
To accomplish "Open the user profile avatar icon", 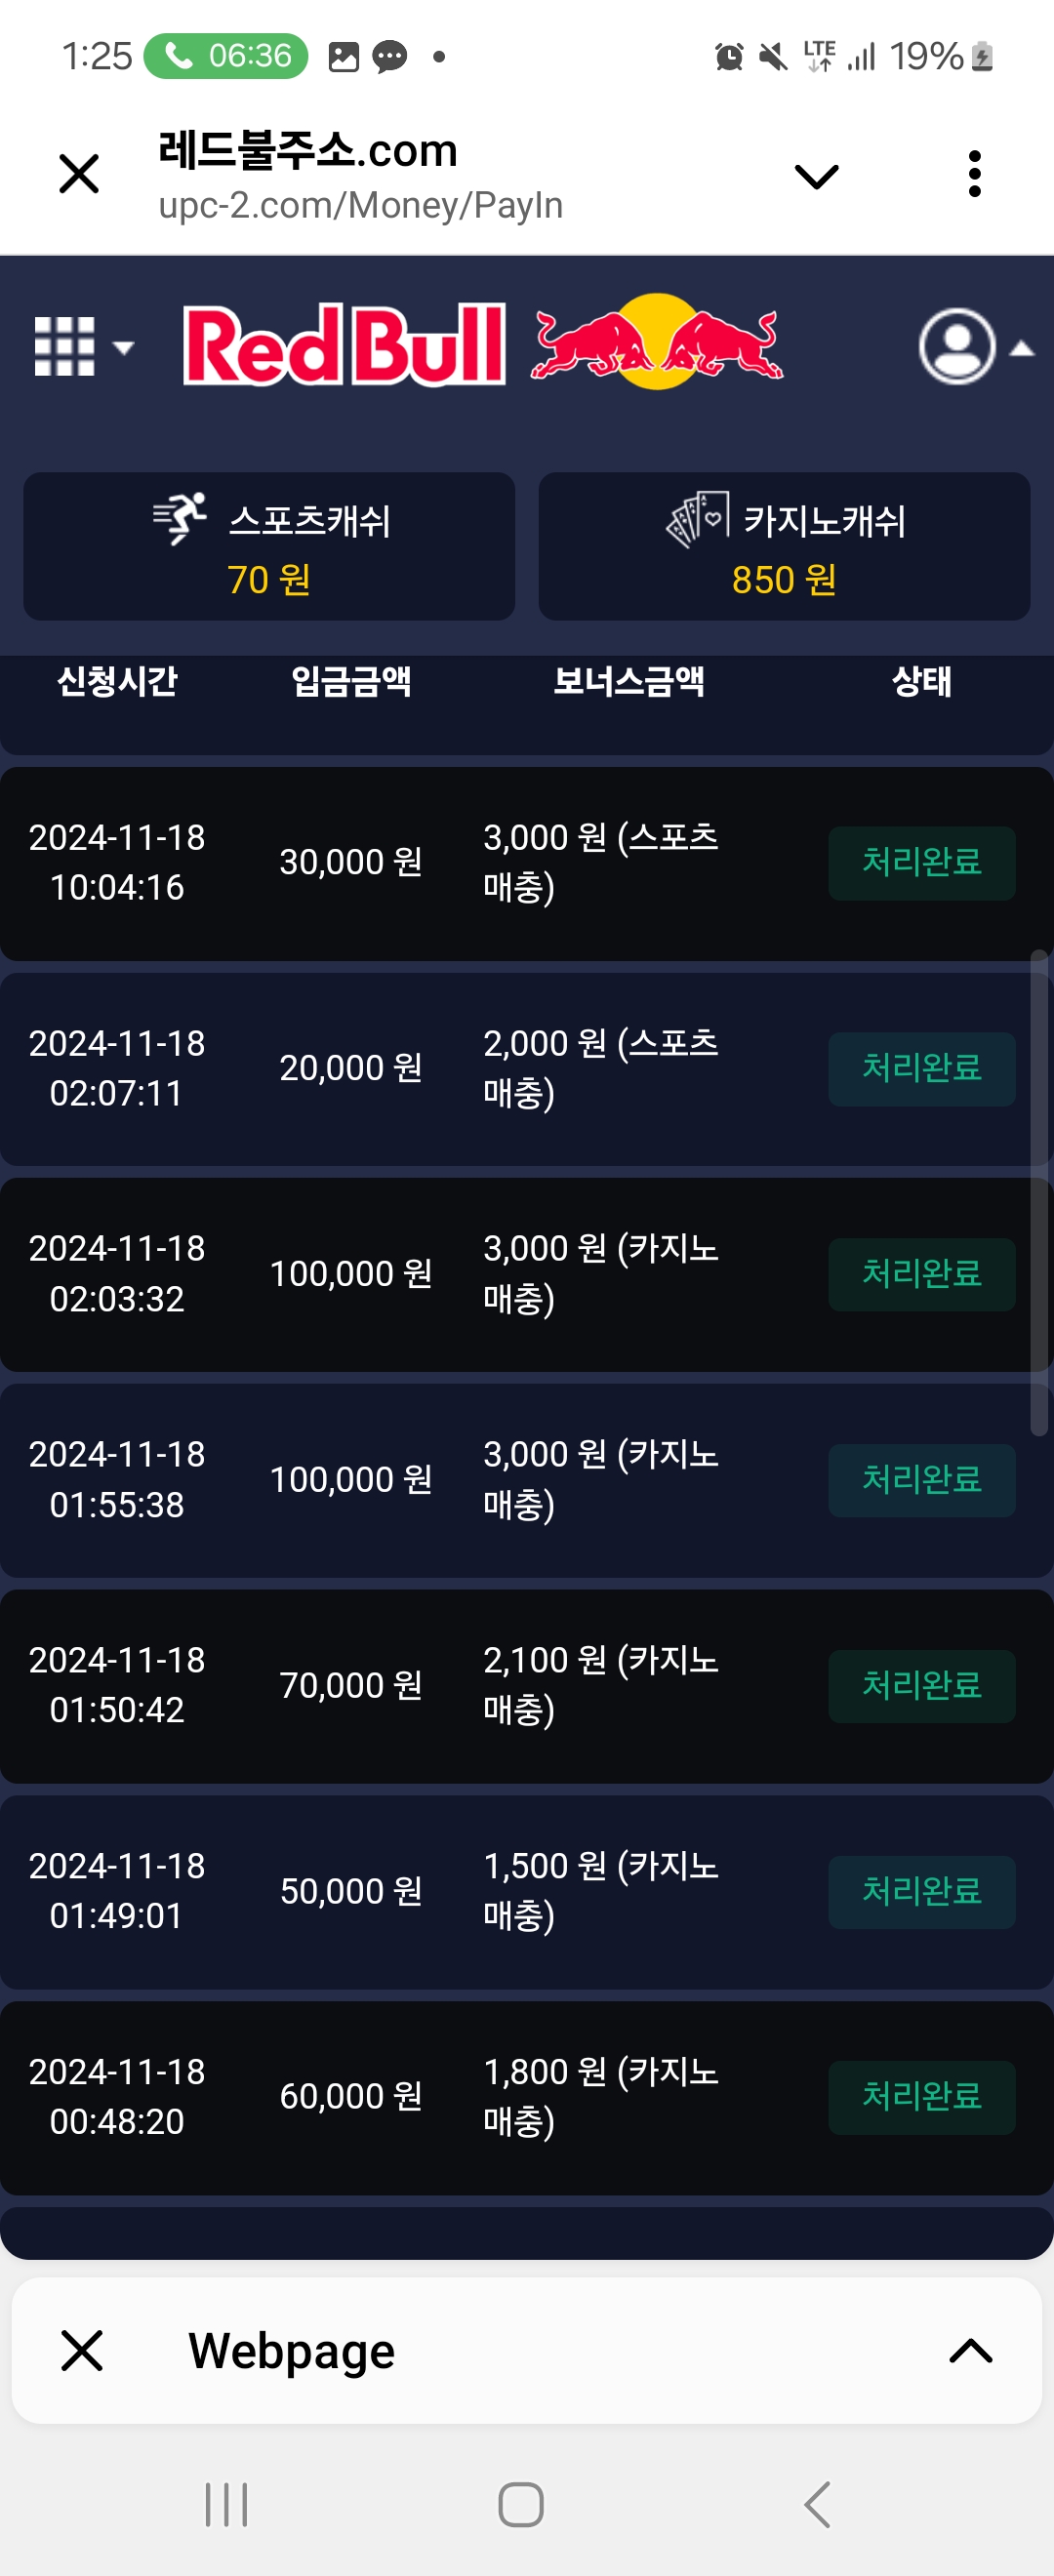I will pos(957,346).
